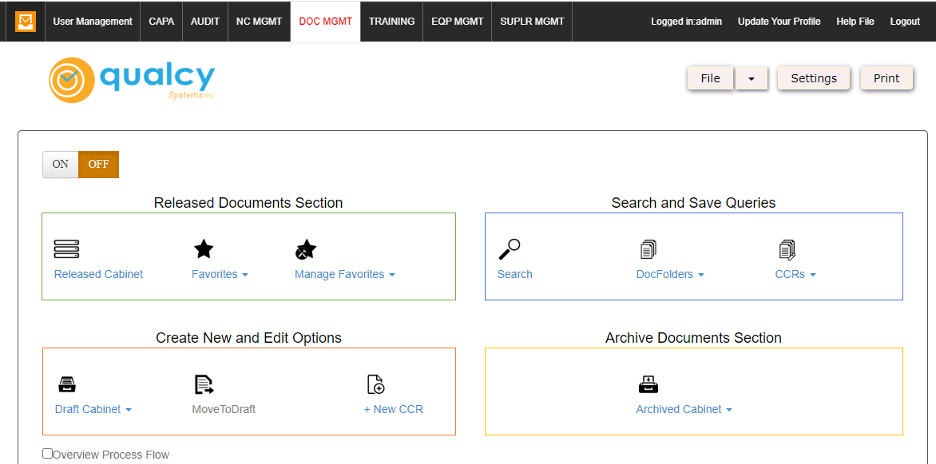Click the Logout link
Screen dimensions: 936x464
[x=904, y=21]
